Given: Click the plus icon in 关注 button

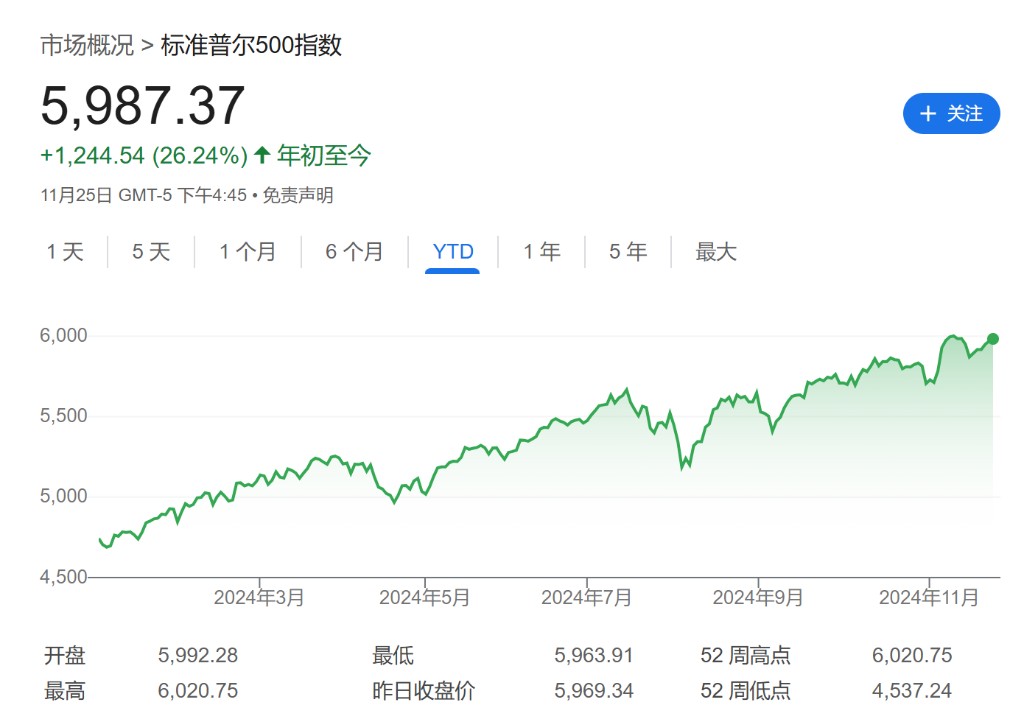Looking at the screenshot, I should click(x=927, y=114).
